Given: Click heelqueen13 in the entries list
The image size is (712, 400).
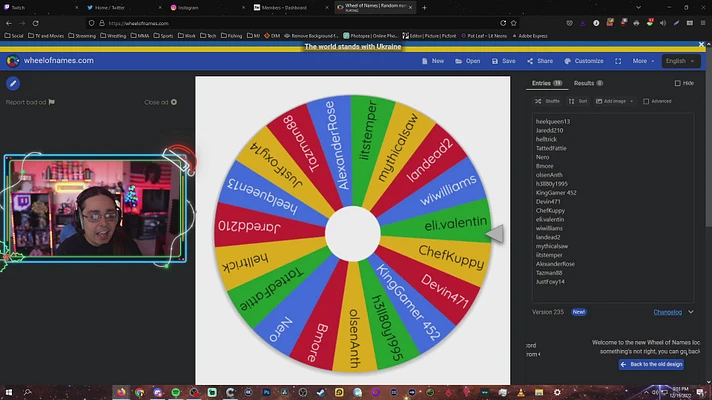Looking at the screenshot, I should click(x=553, y=121).
